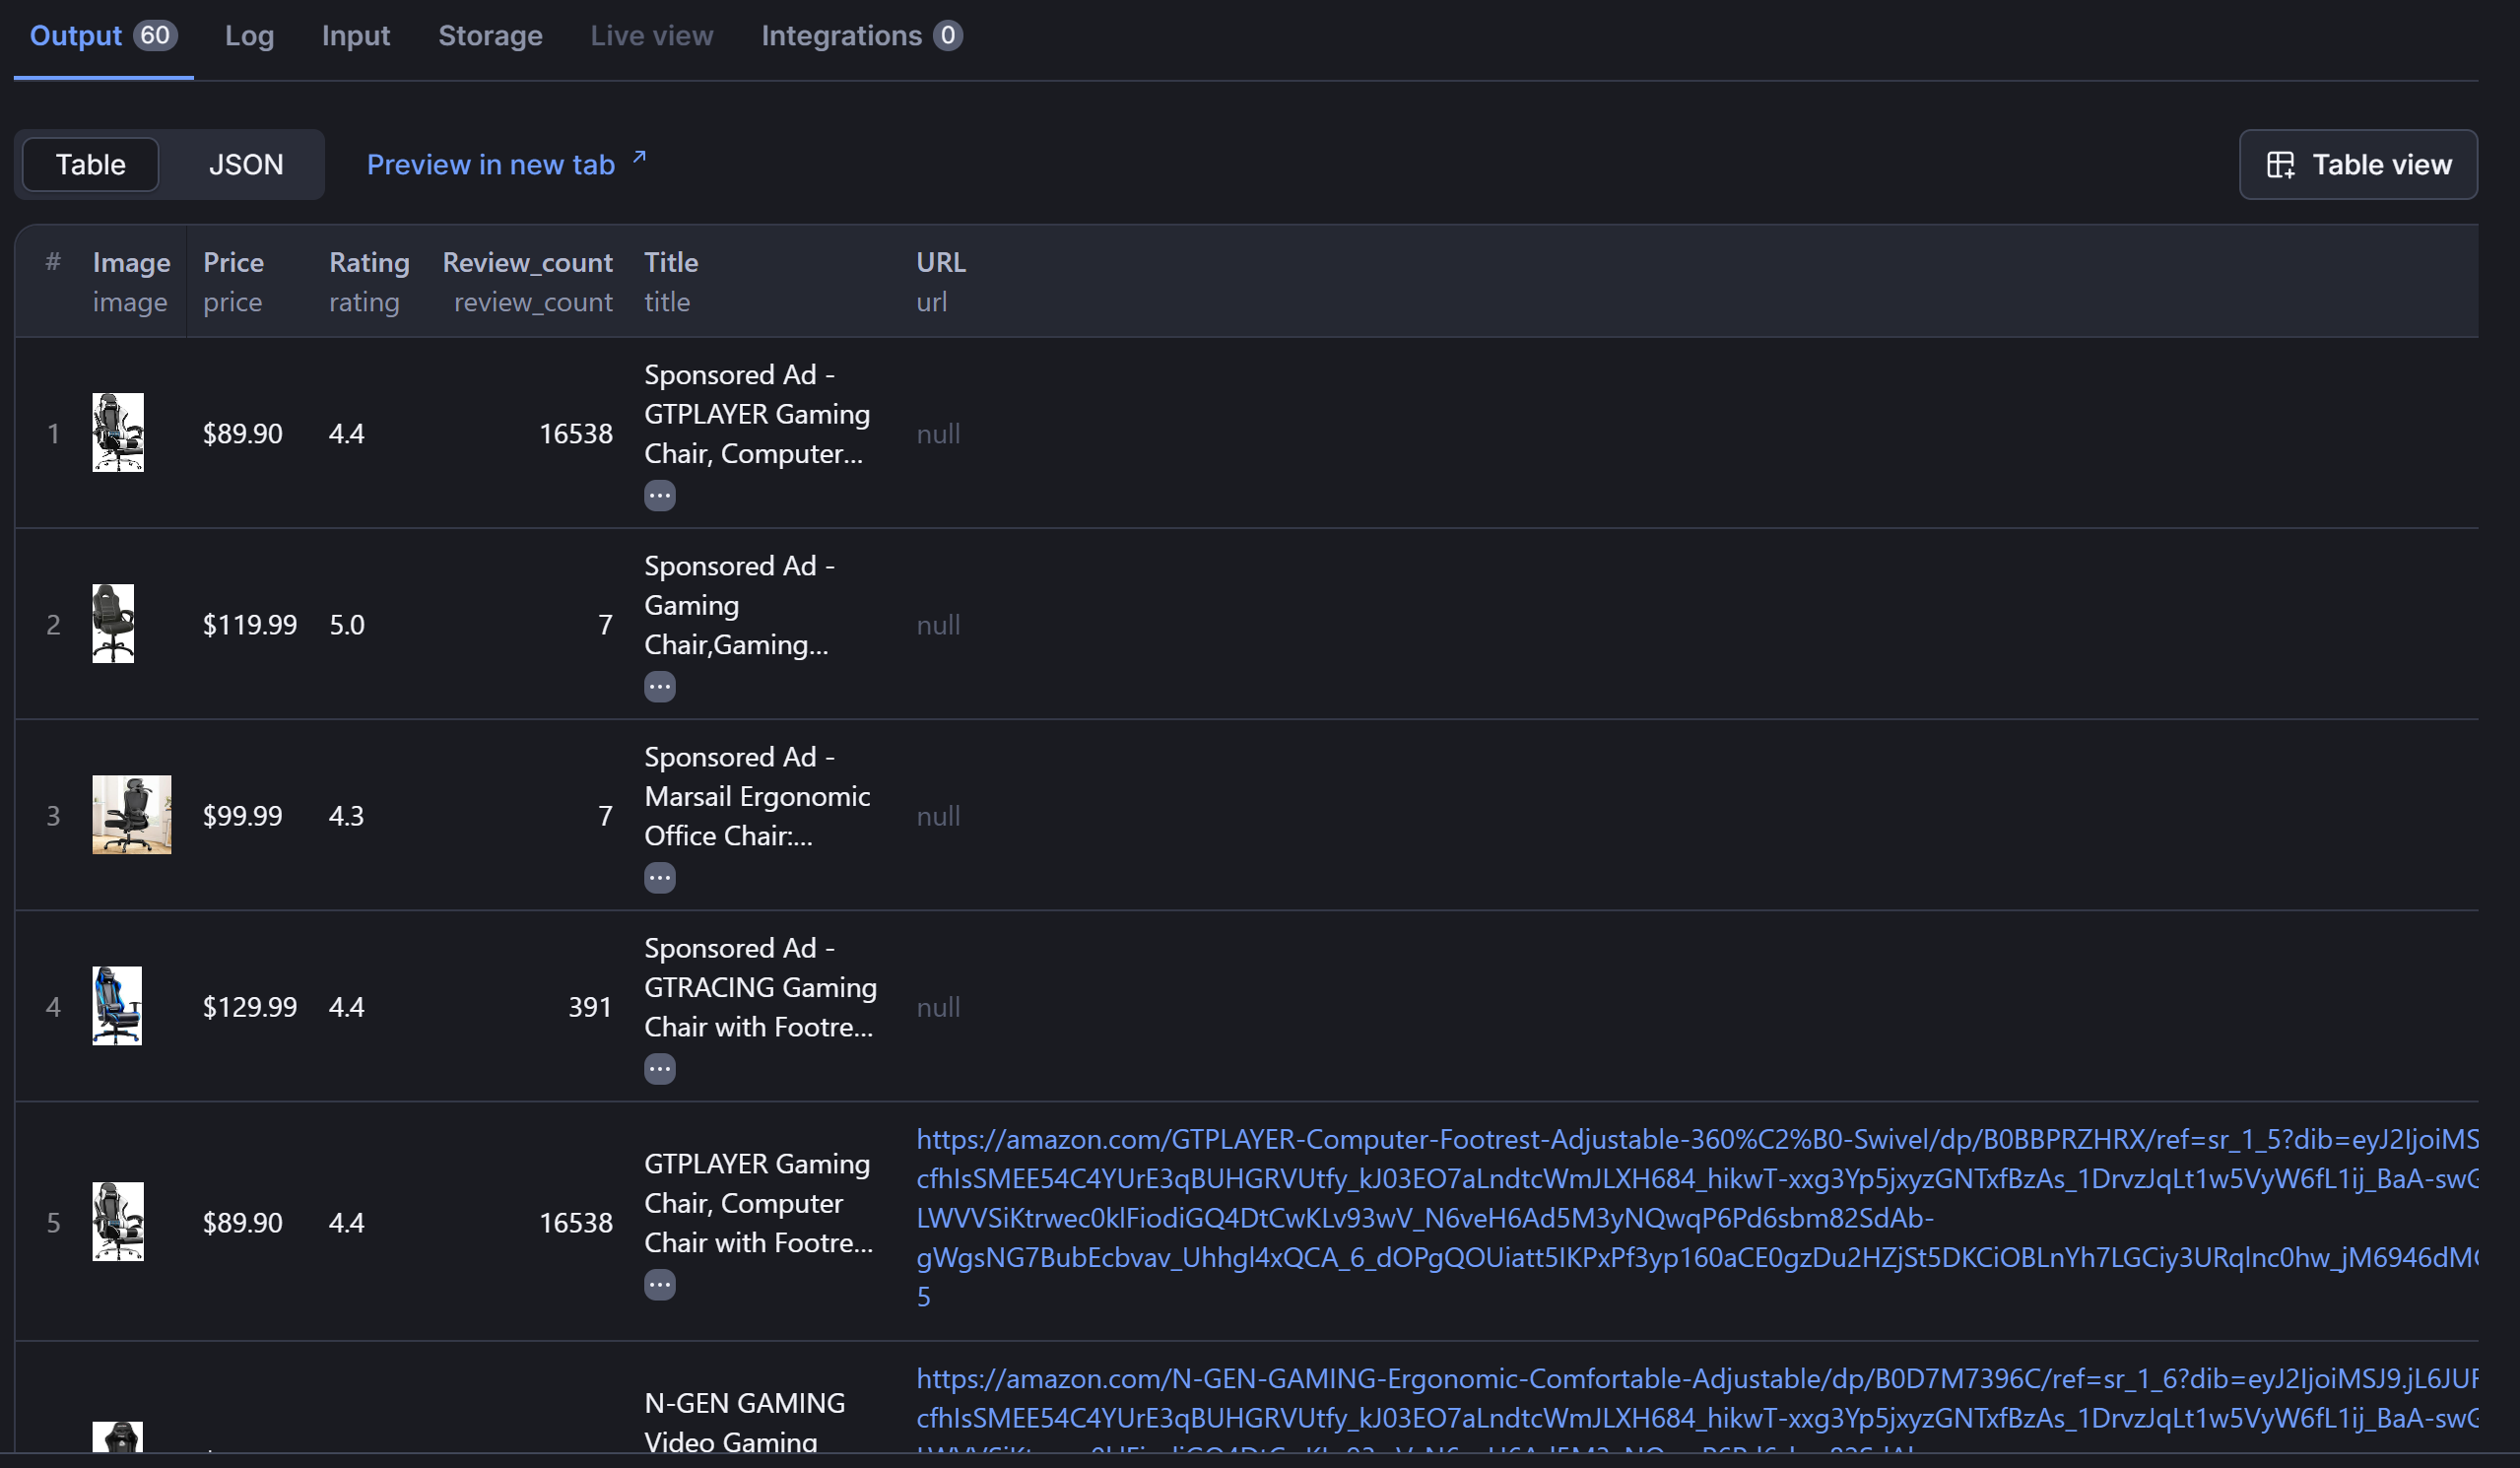This screenshot has width=2520, height=1468.
Task: Click the table grid icon in Table view
Action: [x=2280, y=165]
